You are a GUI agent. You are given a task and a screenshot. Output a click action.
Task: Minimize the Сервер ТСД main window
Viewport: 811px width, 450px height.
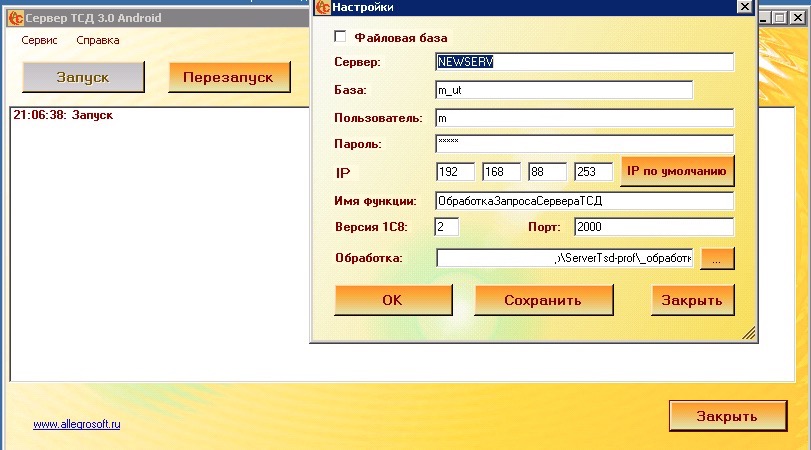pyautogui.click(x=764, y=18)
